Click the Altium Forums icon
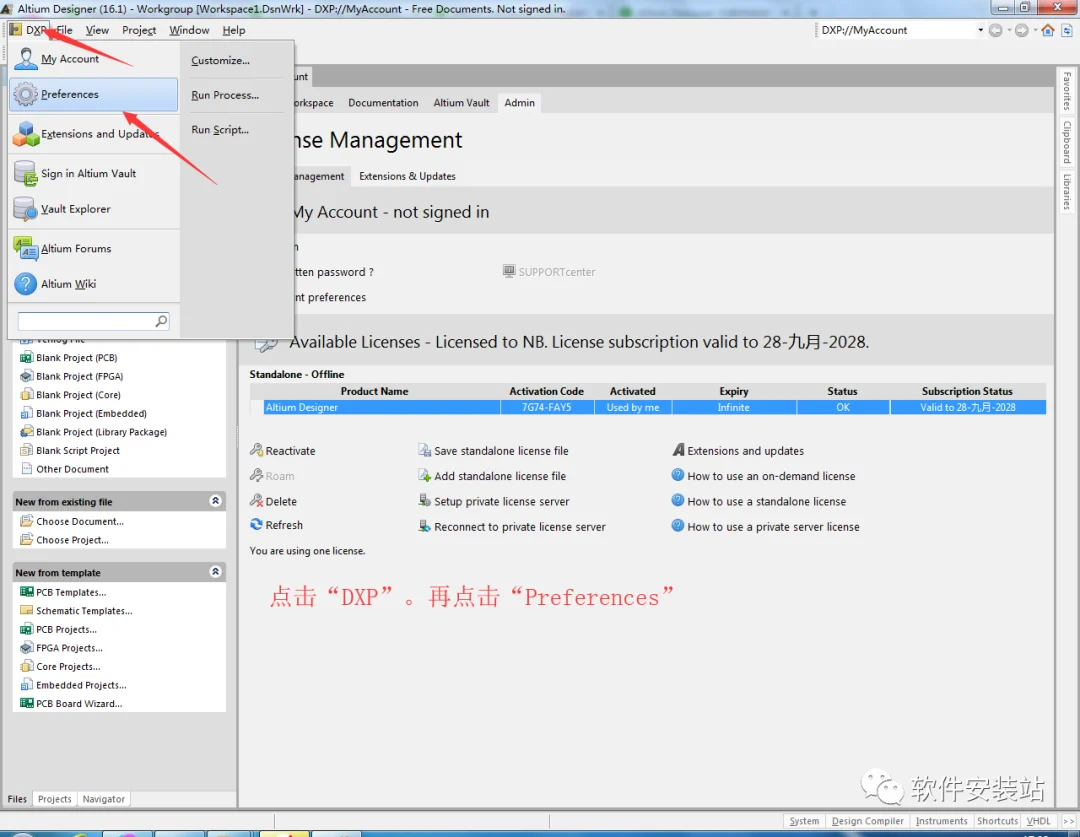The width and height of the screenshot is (1080, 837). coord(26,249)
